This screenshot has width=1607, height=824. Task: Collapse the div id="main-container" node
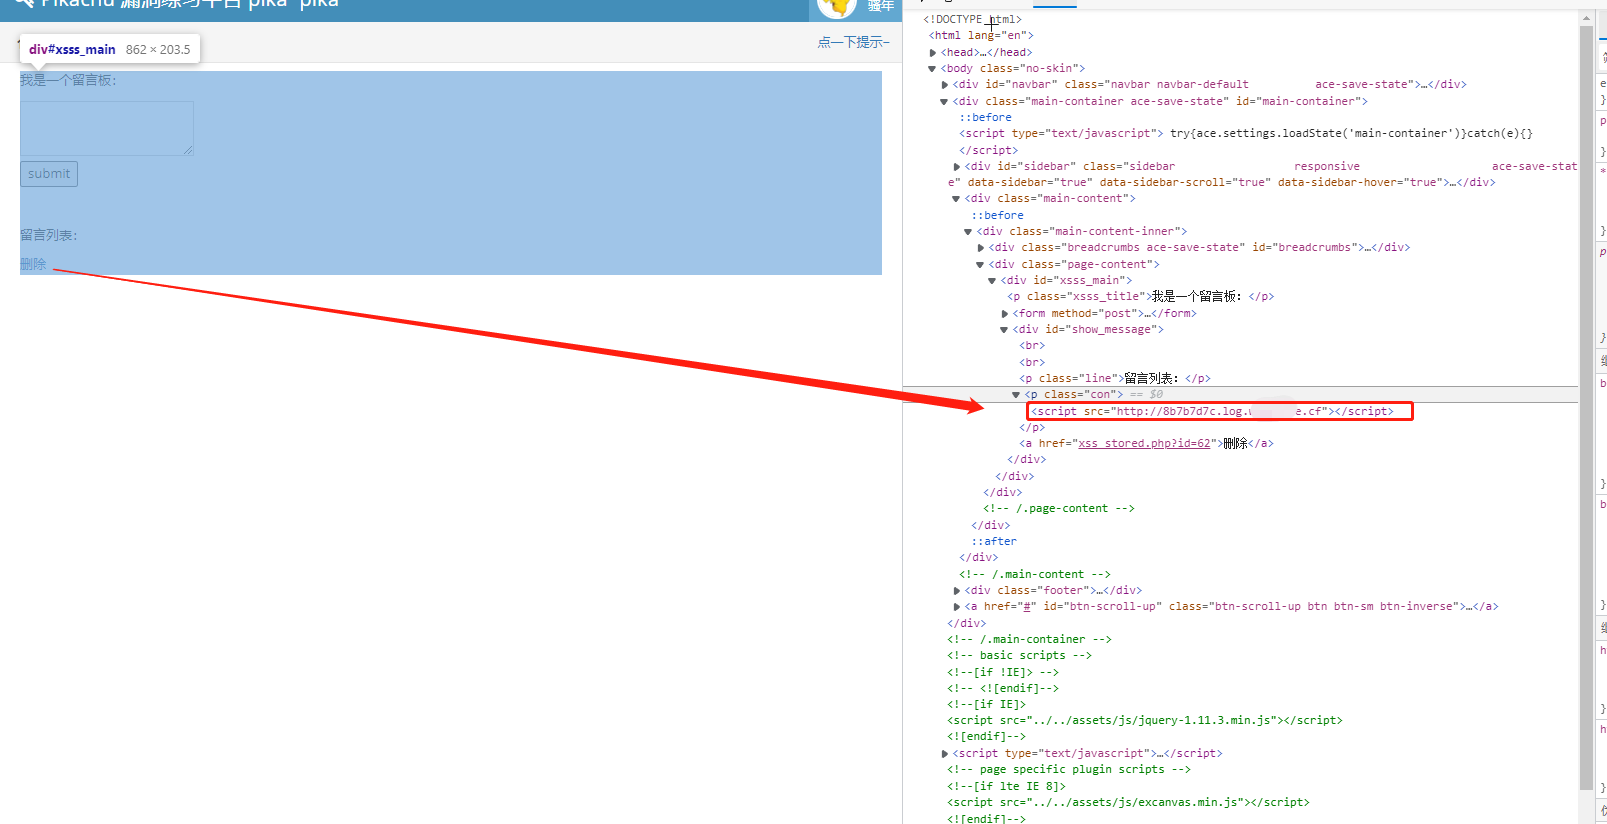[944, 101]
